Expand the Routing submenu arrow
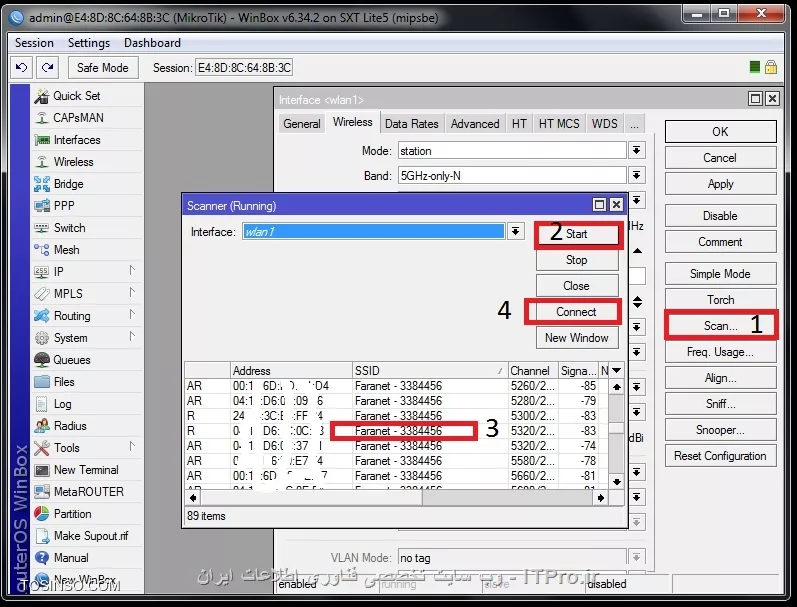This screenshot has height=607, width=797. pyautogui.click(x=132, y=314)
